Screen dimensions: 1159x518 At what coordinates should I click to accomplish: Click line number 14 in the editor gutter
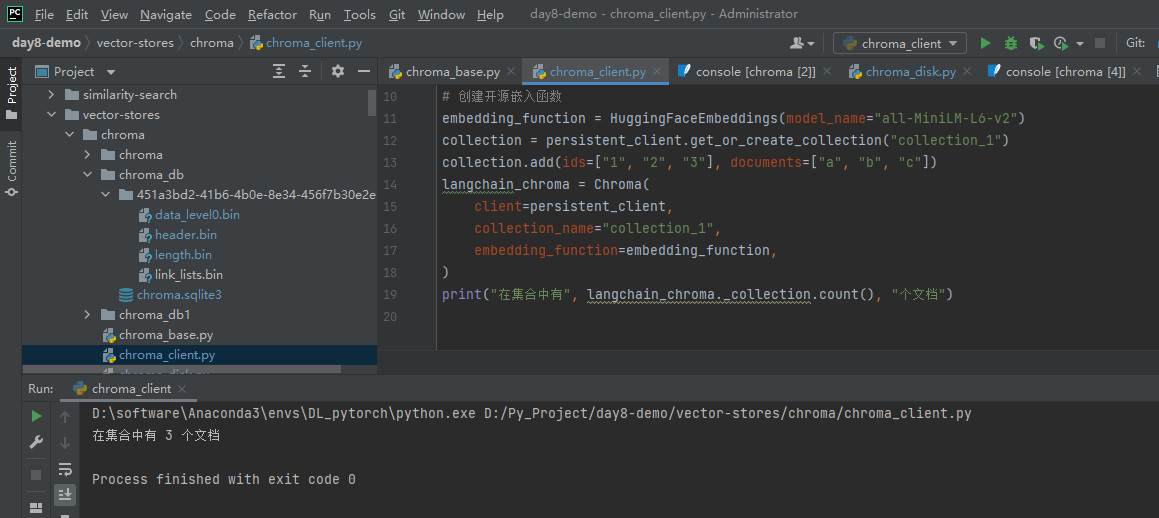(391, 184)
